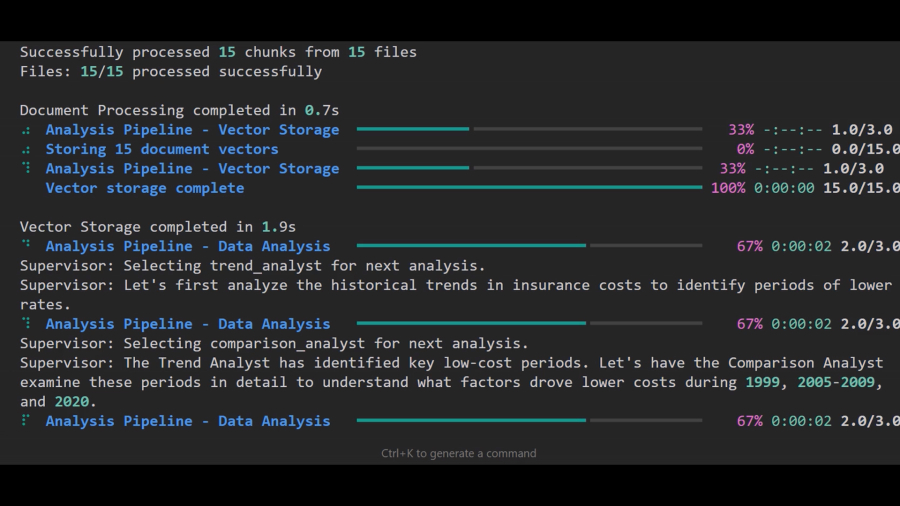Image resolution: width=900 pixels, height=506 pixels.
Task: Click the 100% progress percentage
Action: click(727, 188)
